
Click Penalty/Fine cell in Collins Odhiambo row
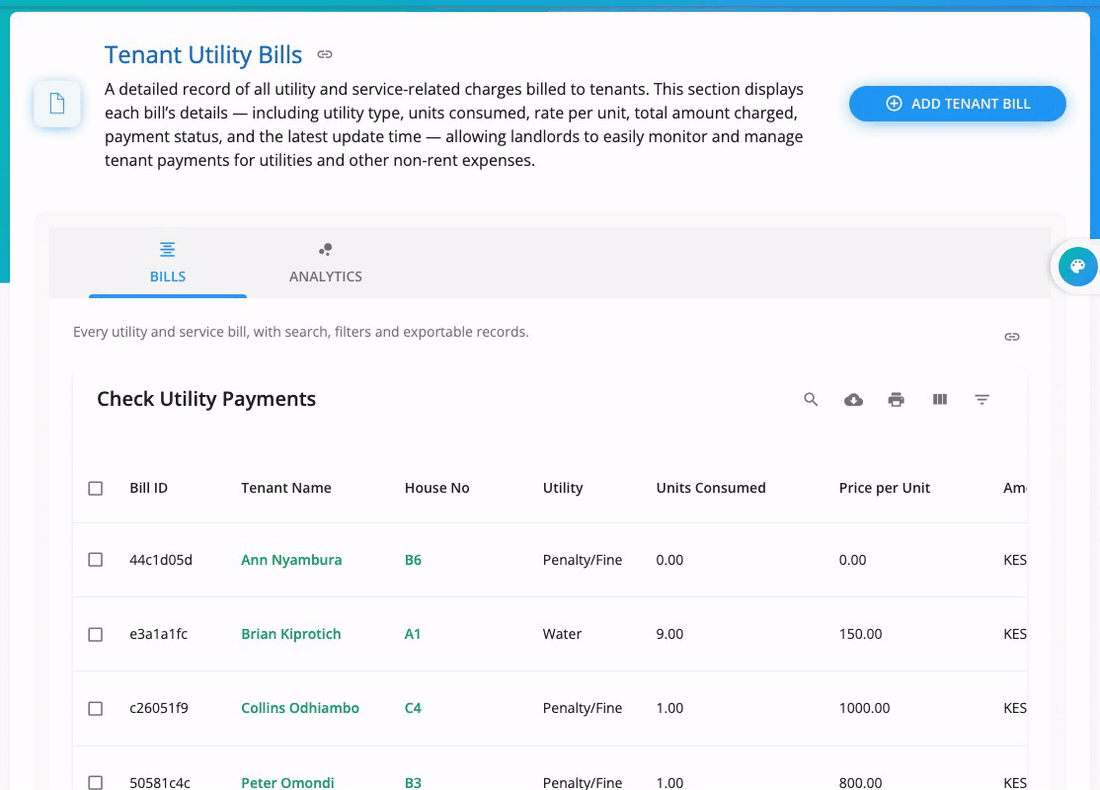pos(582,708)
